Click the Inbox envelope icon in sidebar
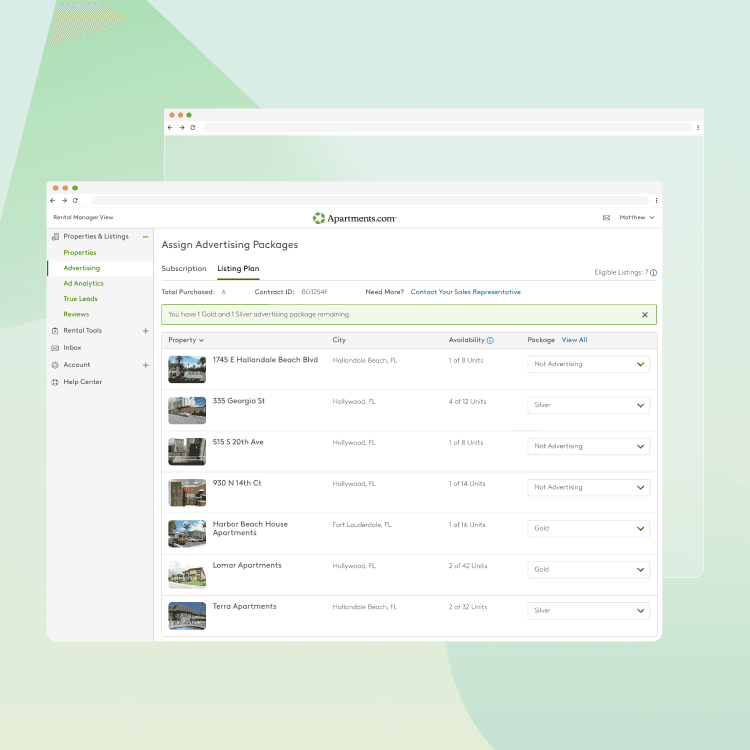 [55, 348]
